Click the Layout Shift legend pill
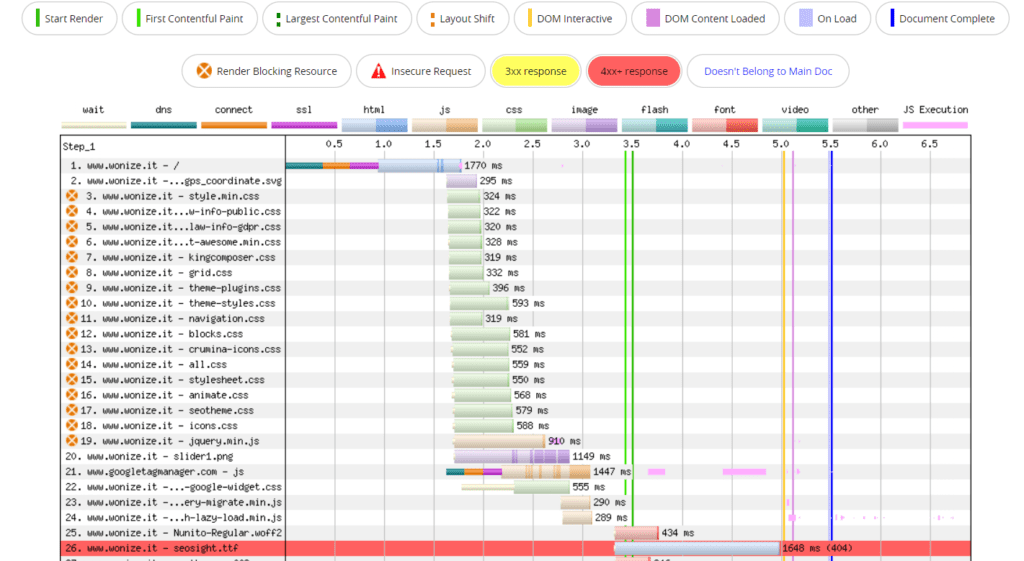Image resolution: width=1024 pixels, height=561 pixels. (462, 18)
